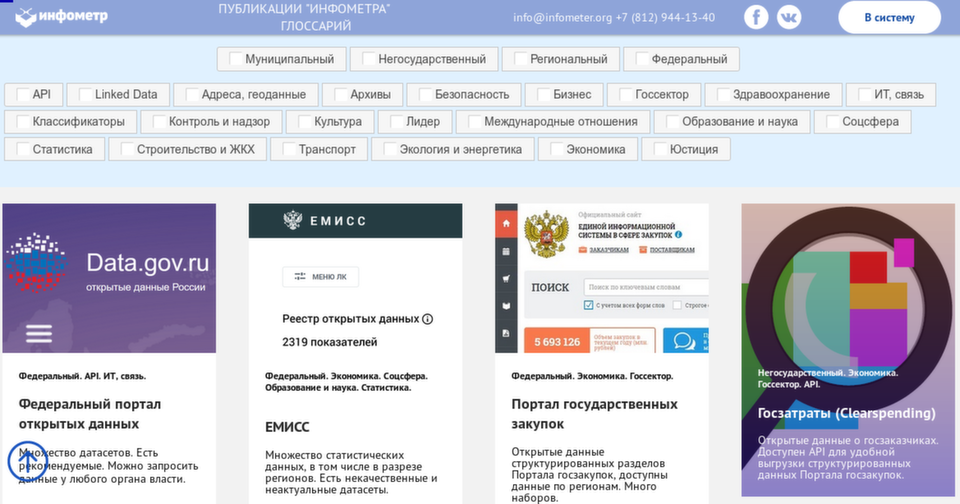Toggle the «Муниципальный» filter checkbox
Viewport: 960px width, 504px height.
click(236, 59)
